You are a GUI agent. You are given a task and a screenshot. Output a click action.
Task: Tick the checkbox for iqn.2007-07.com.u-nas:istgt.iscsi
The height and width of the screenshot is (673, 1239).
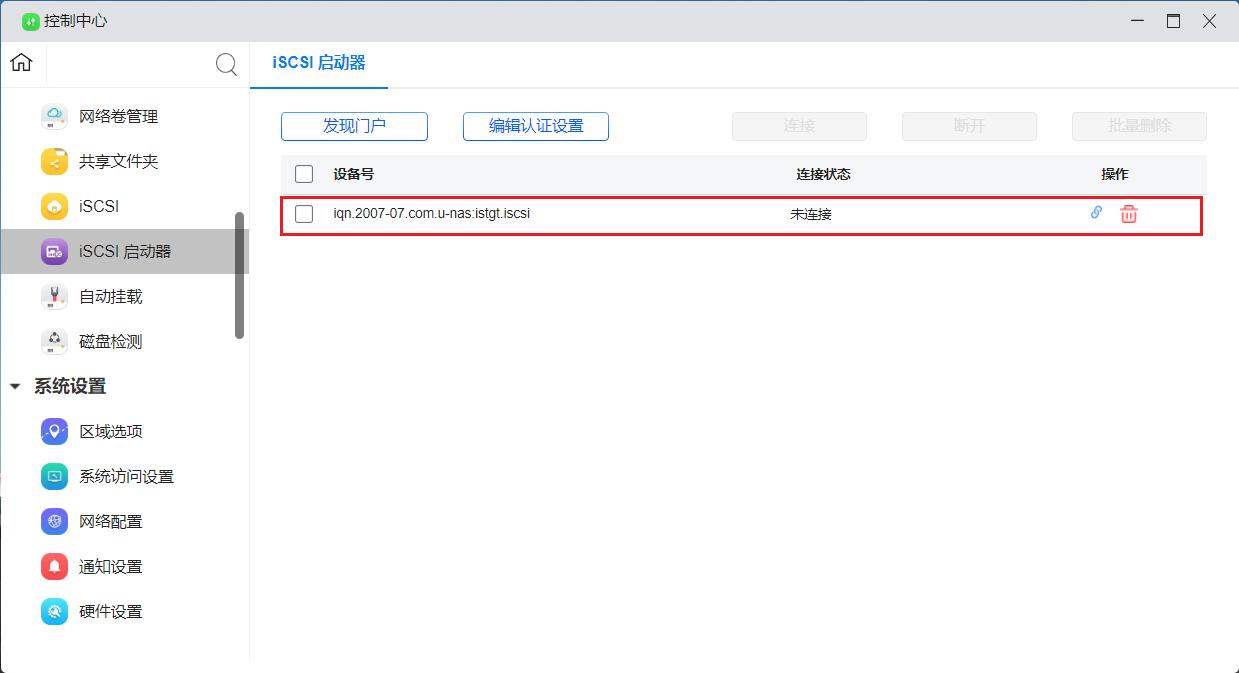point(304,213)
